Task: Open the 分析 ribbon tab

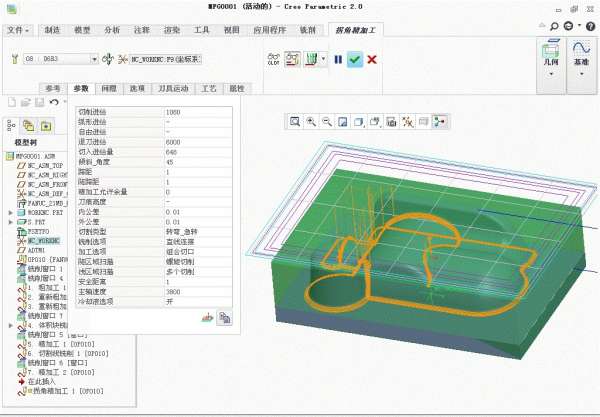Action: 112,31
